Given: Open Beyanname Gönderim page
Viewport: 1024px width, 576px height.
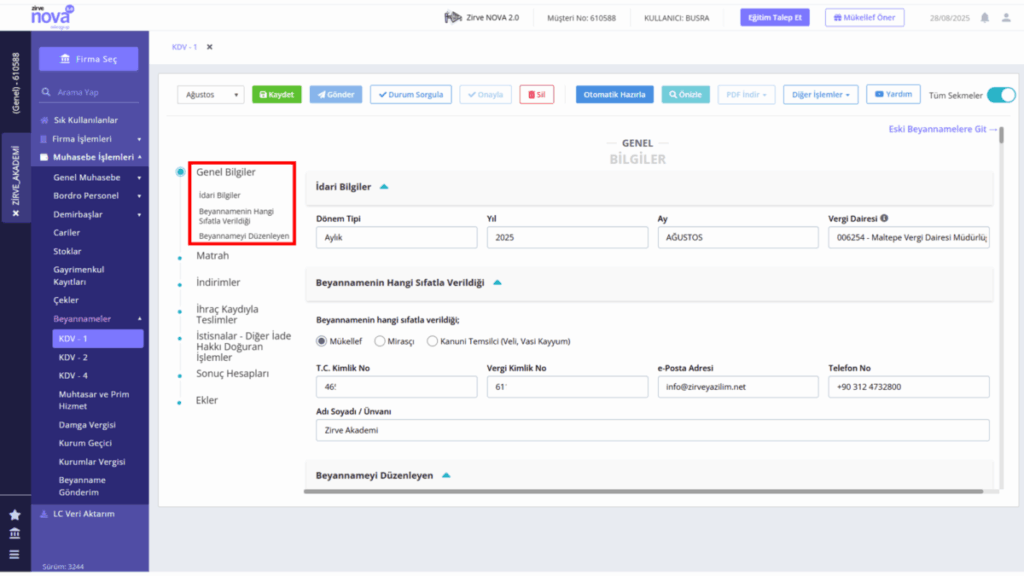Looking at the screenshot, I should click(x=82, y=486).
